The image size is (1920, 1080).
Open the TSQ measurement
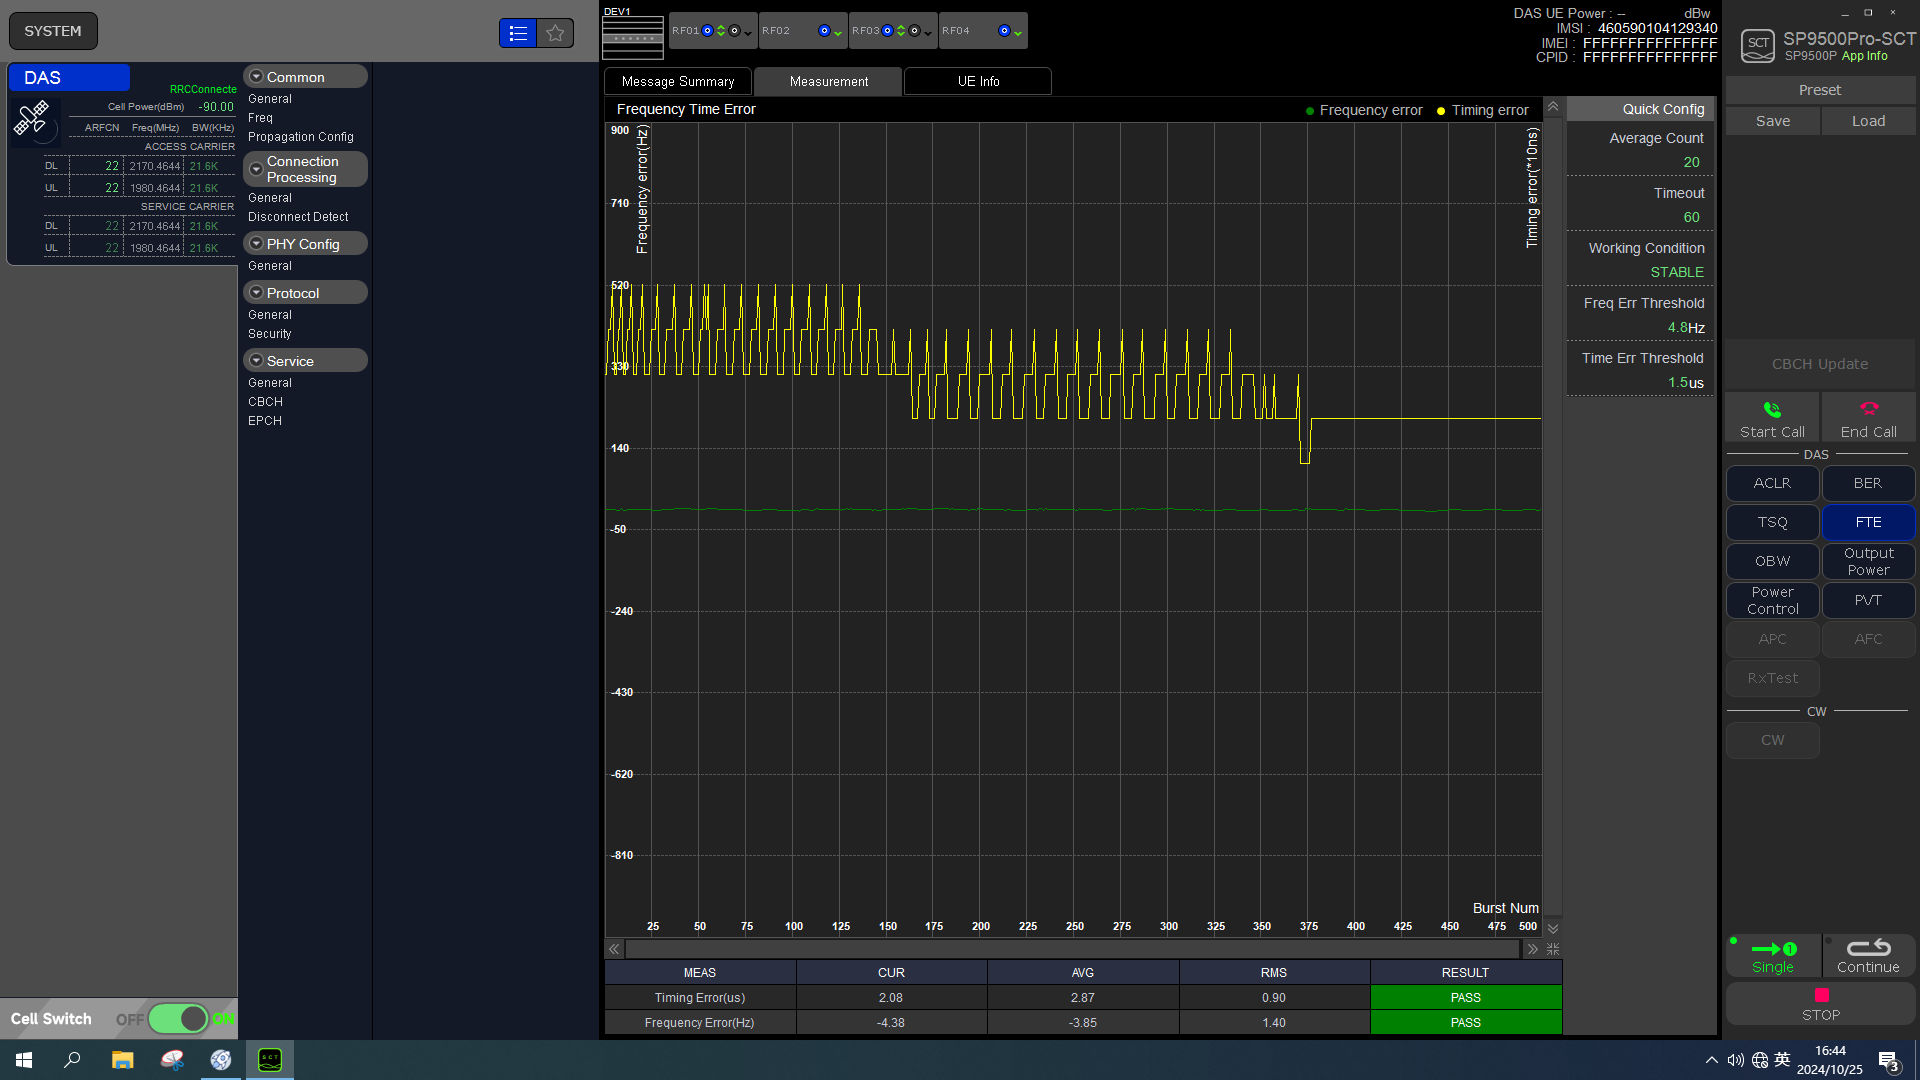tap(1772, 522)
